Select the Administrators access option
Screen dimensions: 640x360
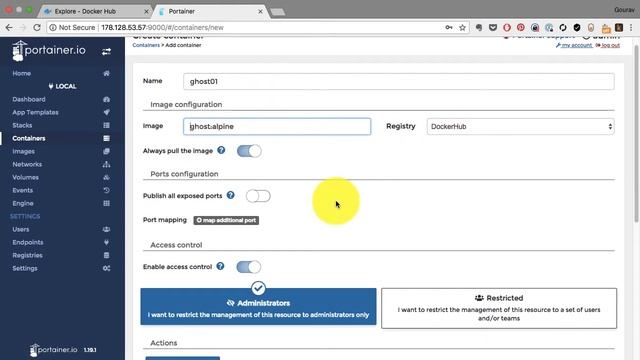pyautogui.click(x=258, y=307)
